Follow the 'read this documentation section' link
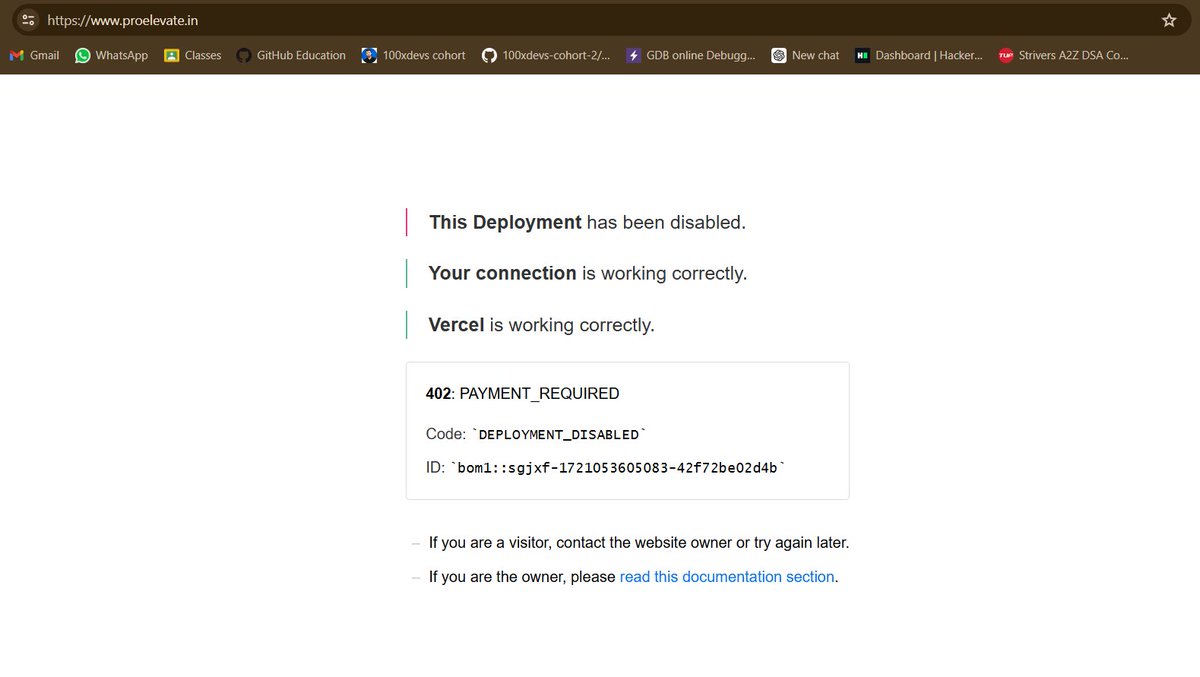 point(727,577)
